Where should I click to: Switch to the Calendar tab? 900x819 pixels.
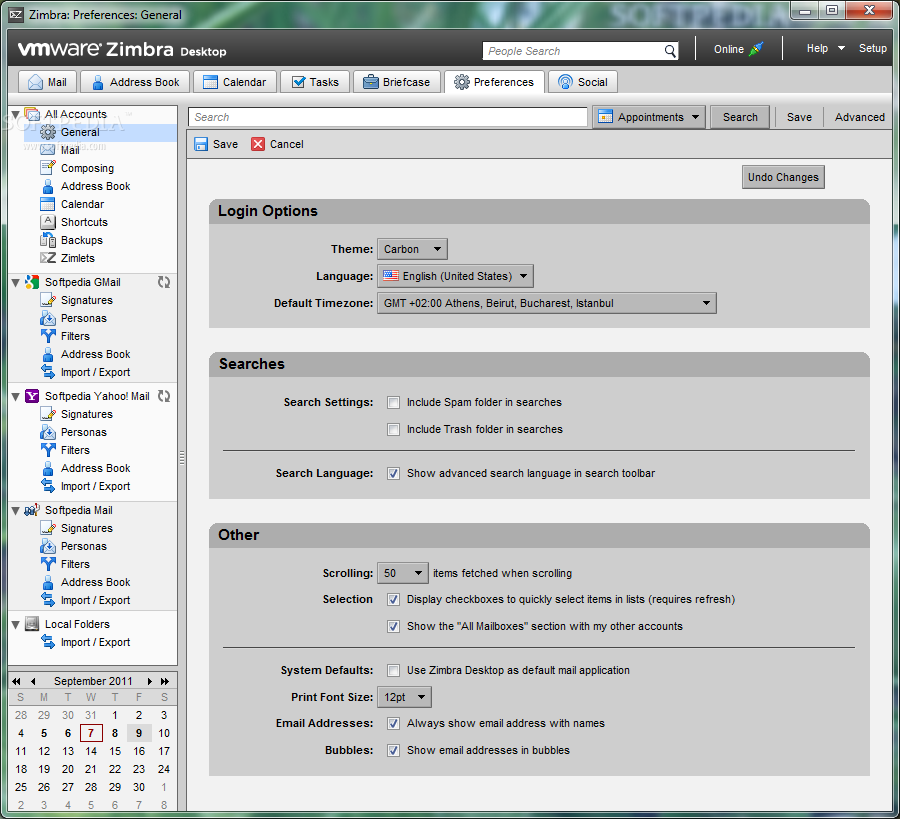click(x=235, y=82)
